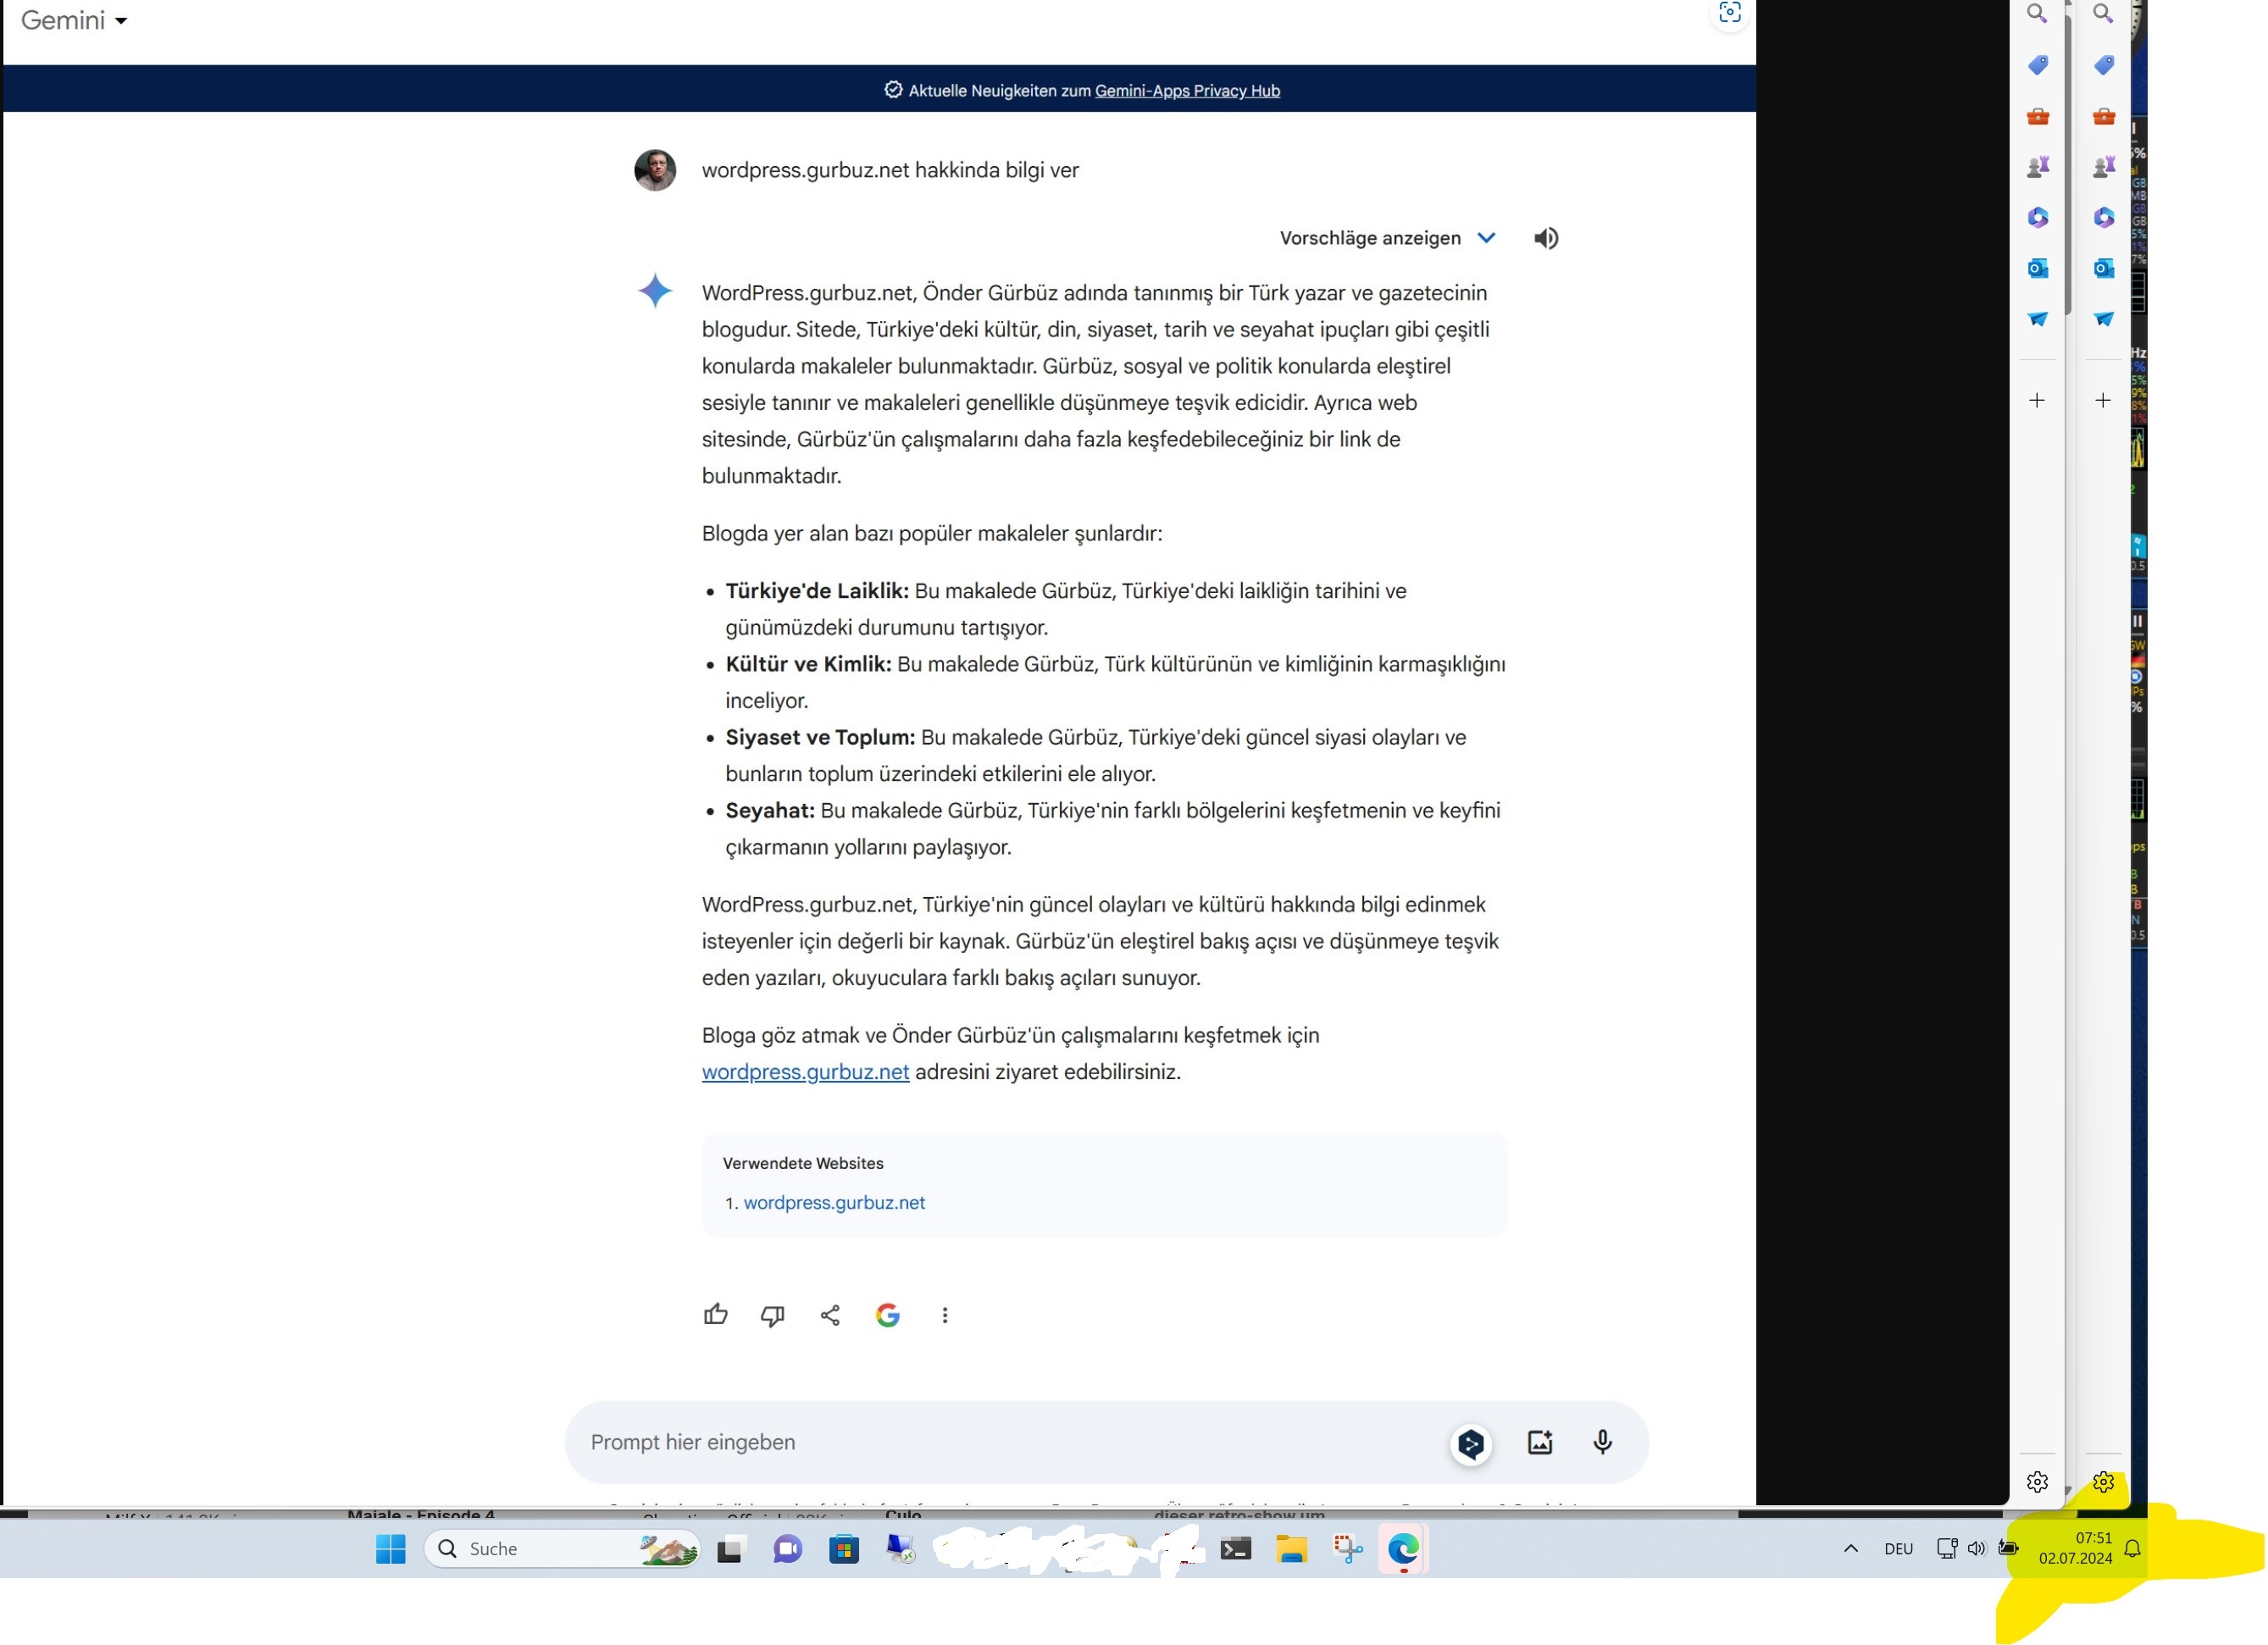Open Games chess icon in the left sidebar column
This screenshot has width=2268, height=1645.
tap(2037, 167)
